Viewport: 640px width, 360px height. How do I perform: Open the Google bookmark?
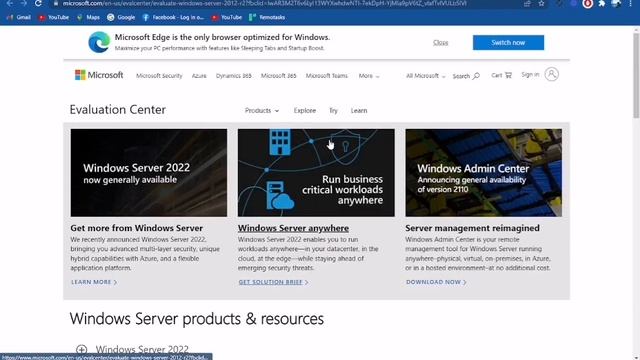pos(121,18)
